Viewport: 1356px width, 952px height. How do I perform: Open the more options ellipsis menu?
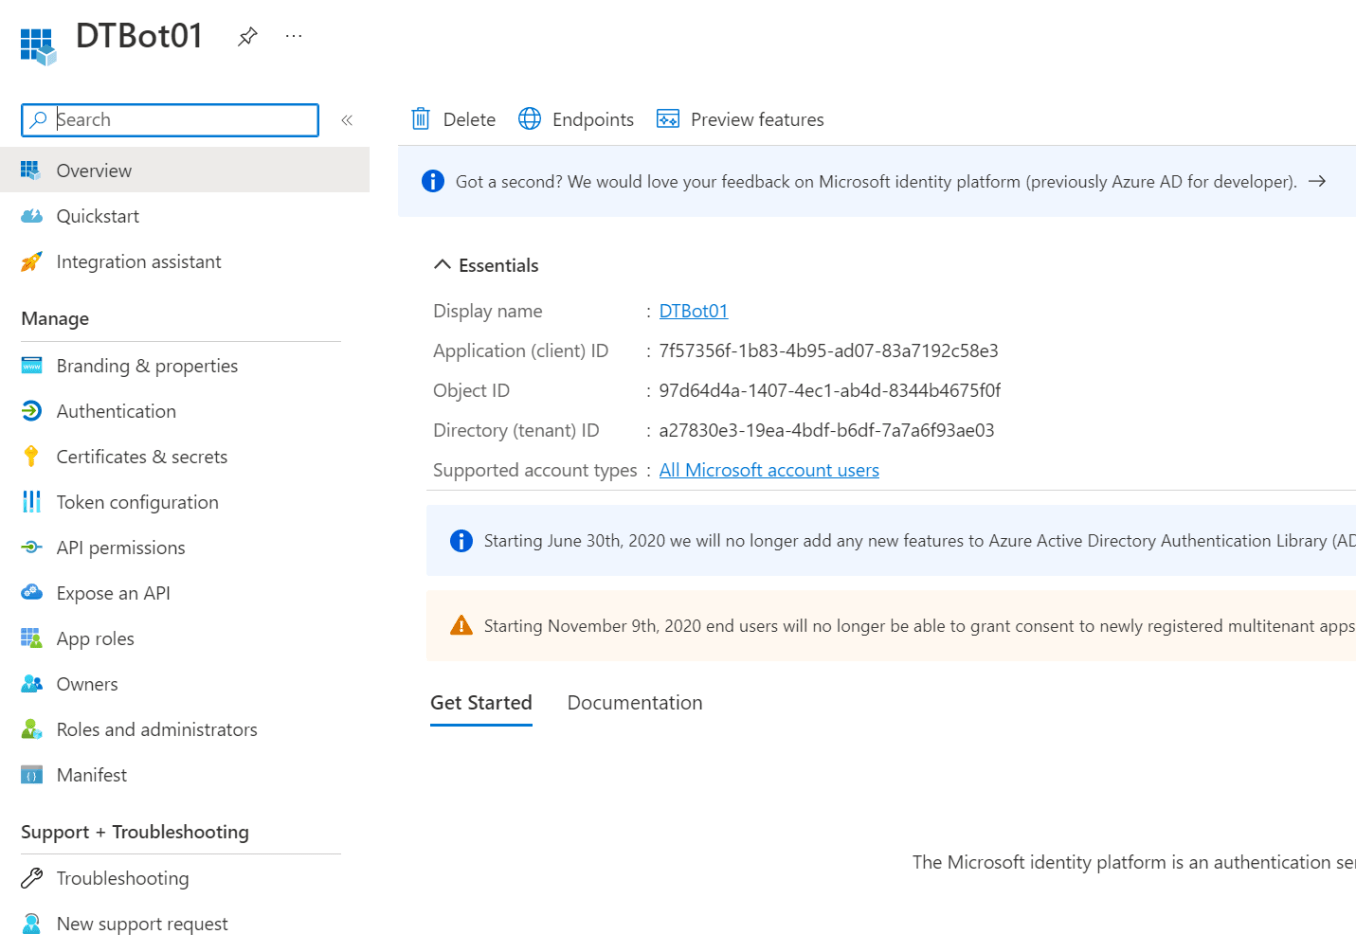pyautogui.click(x=293, y=36)
